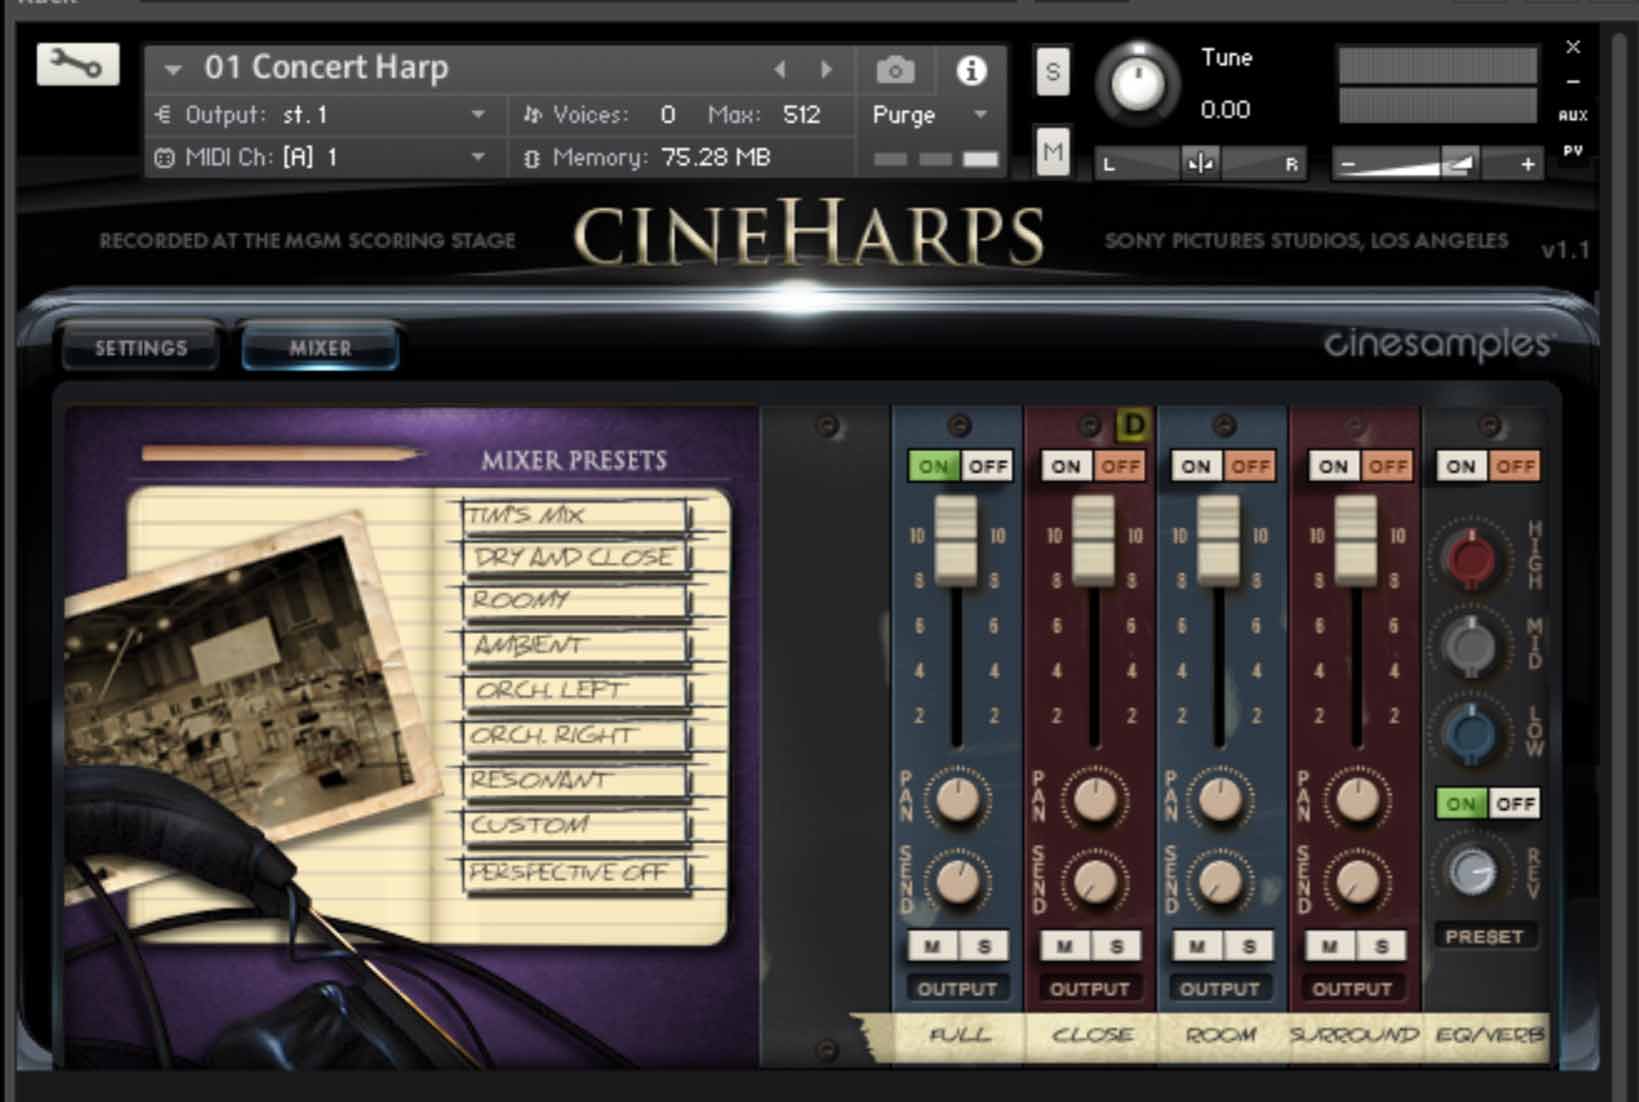Click the Full channel Mute button
The width and height of the screenshot is (1639, 1102).
(x=929, y=945)
